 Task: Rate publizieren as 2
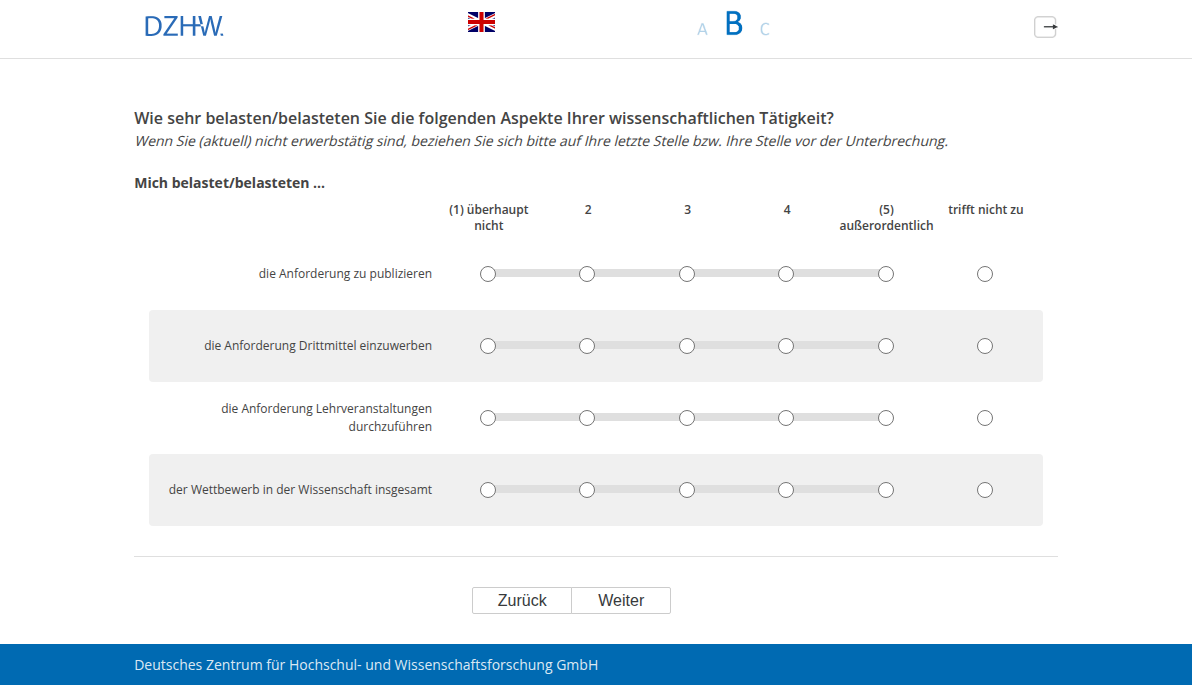[587, 274]
